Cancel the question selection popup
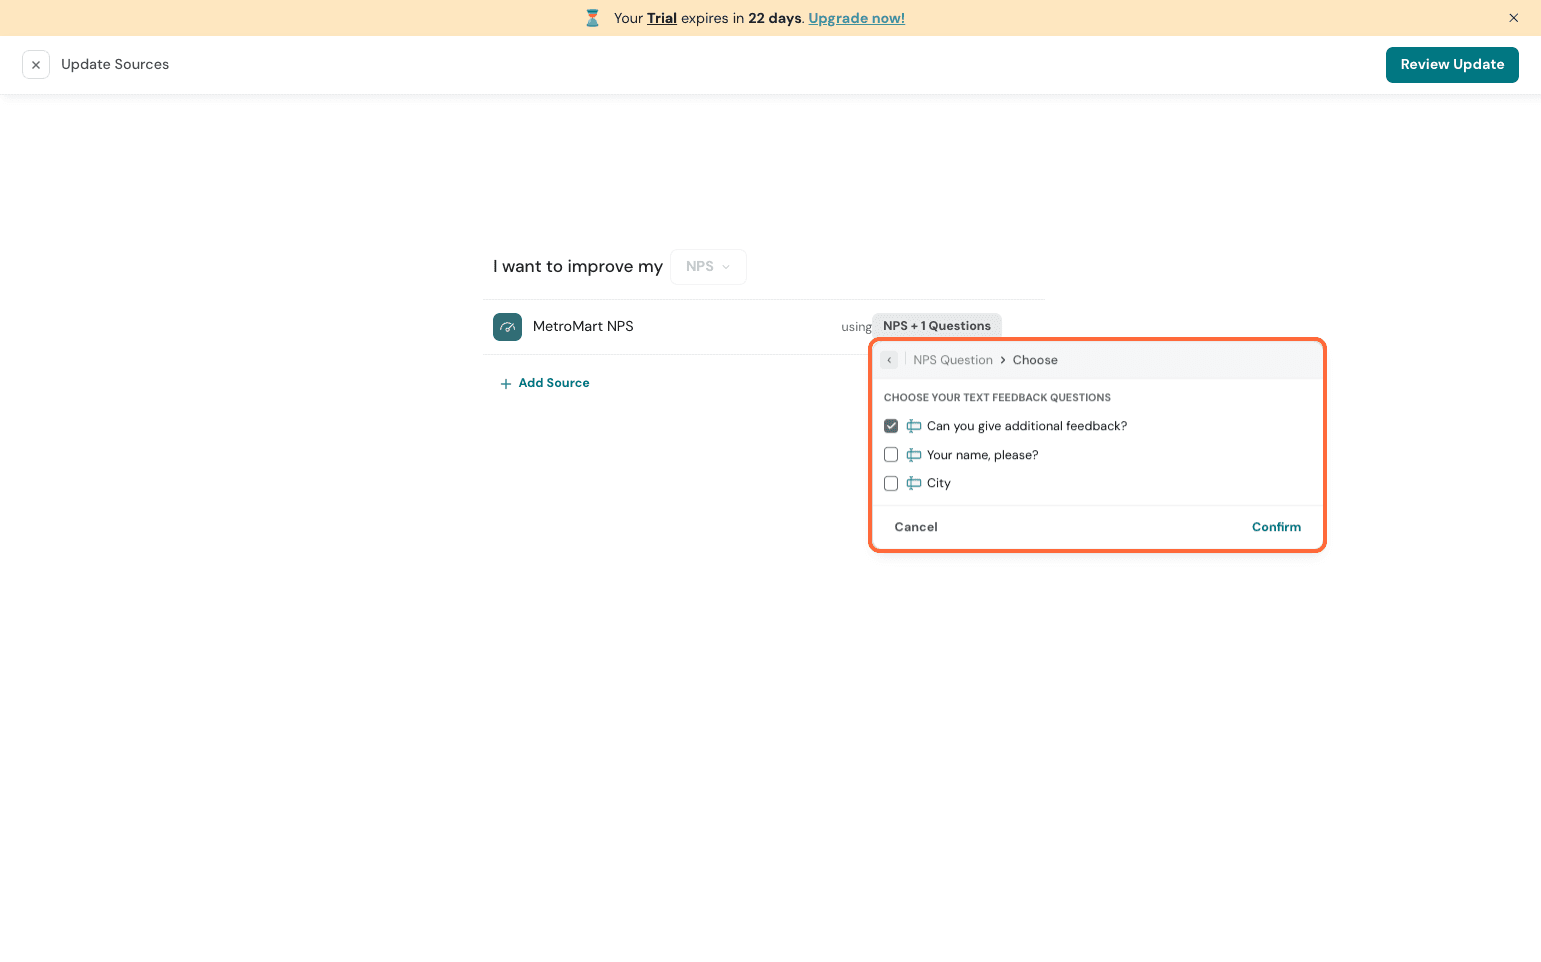Viewport: 1541px width, 962px height. pos(915,527)
